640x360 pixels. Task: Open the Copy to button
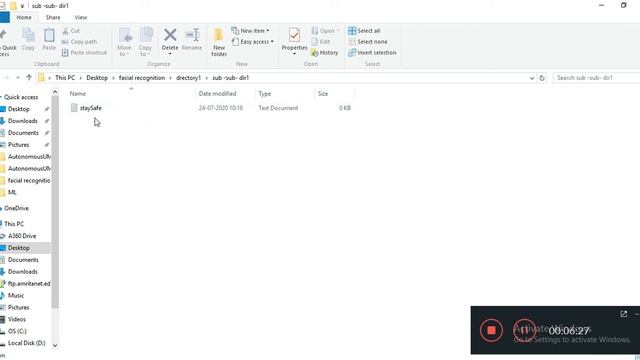tap(145, 42)
